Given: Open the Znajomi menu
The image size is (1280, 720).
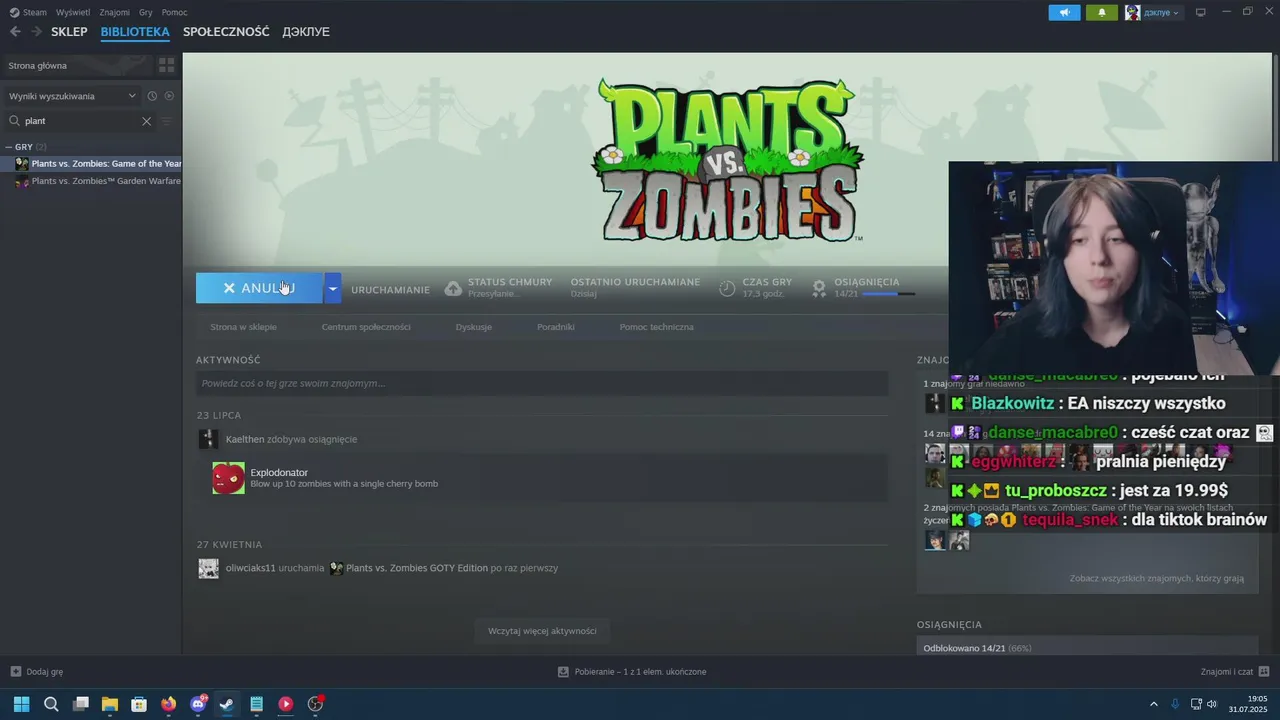Looking at the screenshot, I should point(115,12).
